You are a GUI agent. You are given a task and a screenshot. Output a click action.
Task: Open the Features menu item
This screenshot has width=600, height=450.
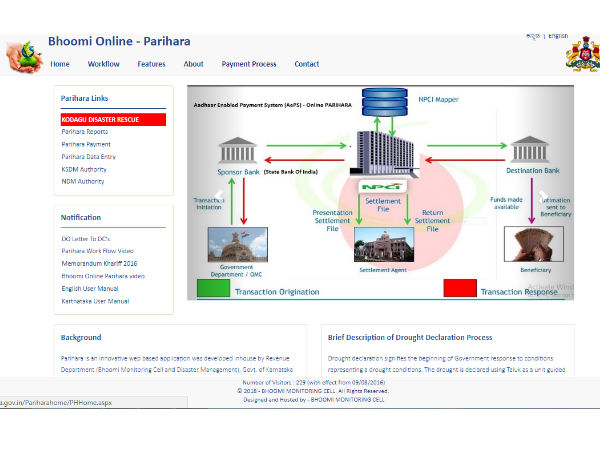152,64
